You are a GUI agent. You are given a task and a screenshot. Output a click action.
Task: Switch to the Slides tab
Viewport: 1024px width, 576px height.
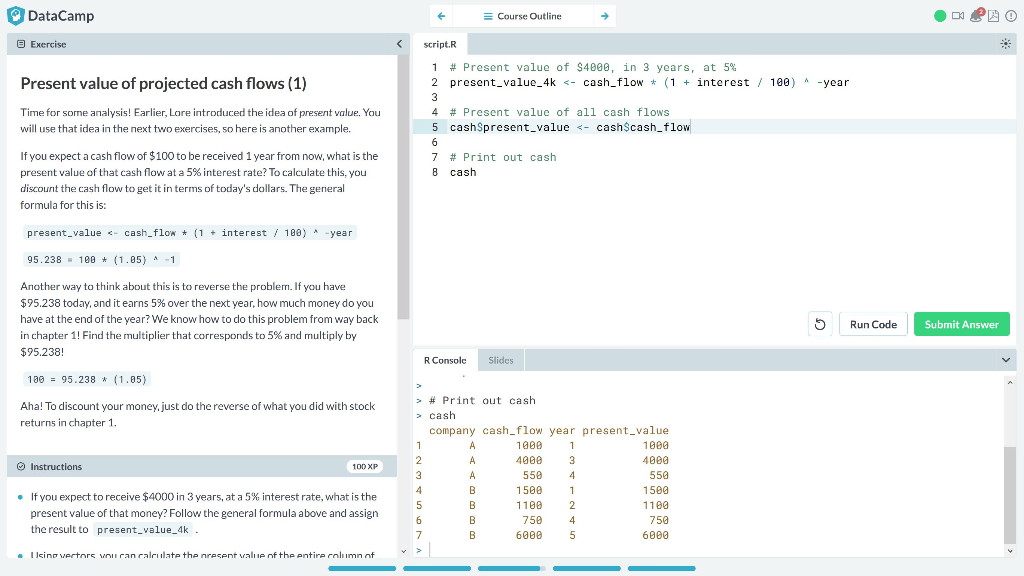[x=500, y=359]
